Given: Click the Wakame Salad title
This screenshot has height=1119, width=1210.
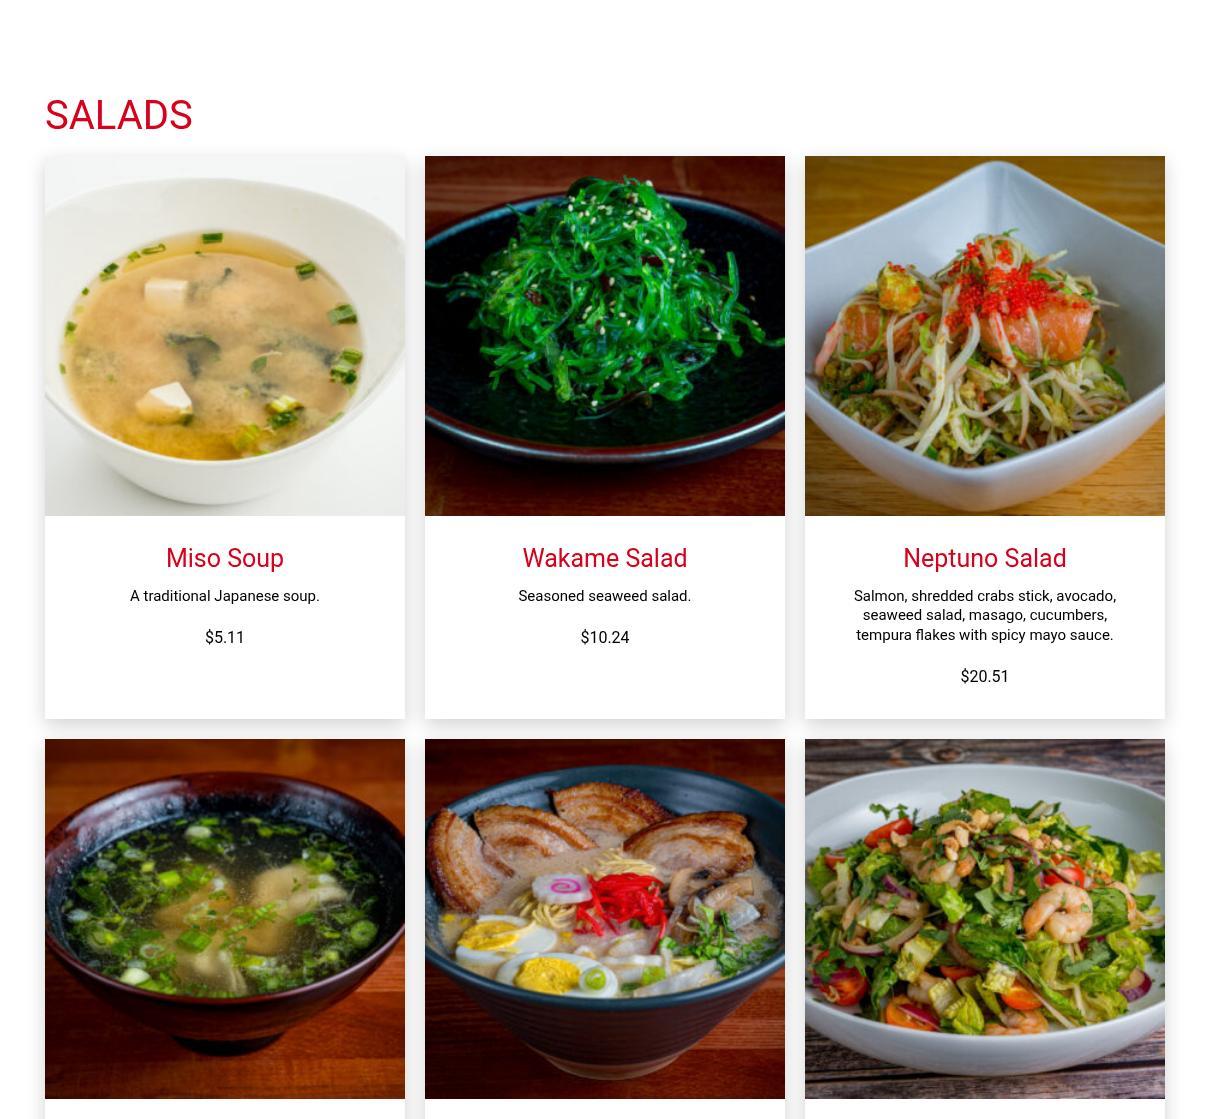Looking at the screenshot, I should click(605, 558).
